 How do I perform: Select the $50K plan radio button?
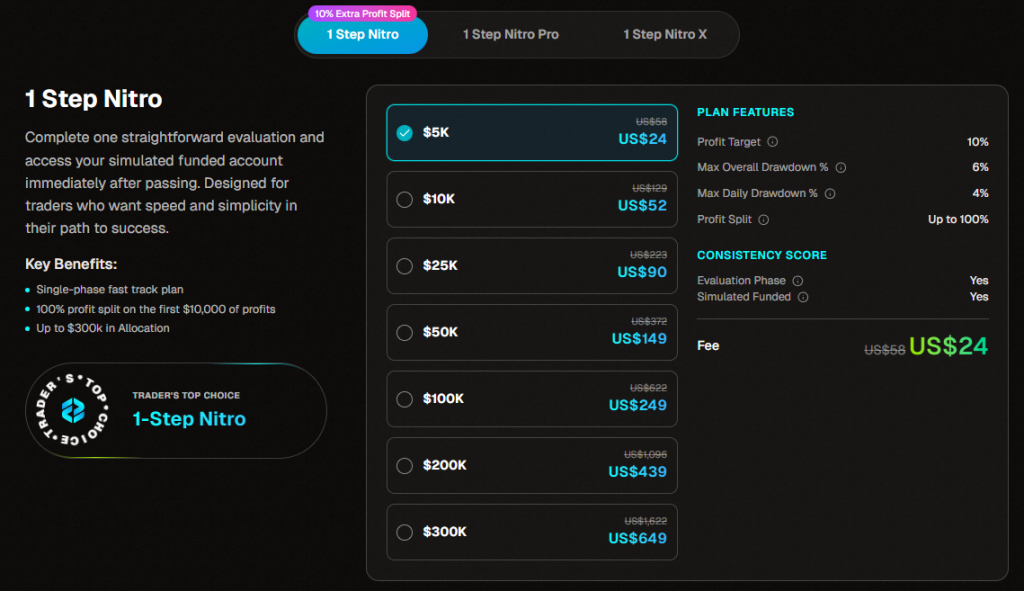(x=405, y=332)
